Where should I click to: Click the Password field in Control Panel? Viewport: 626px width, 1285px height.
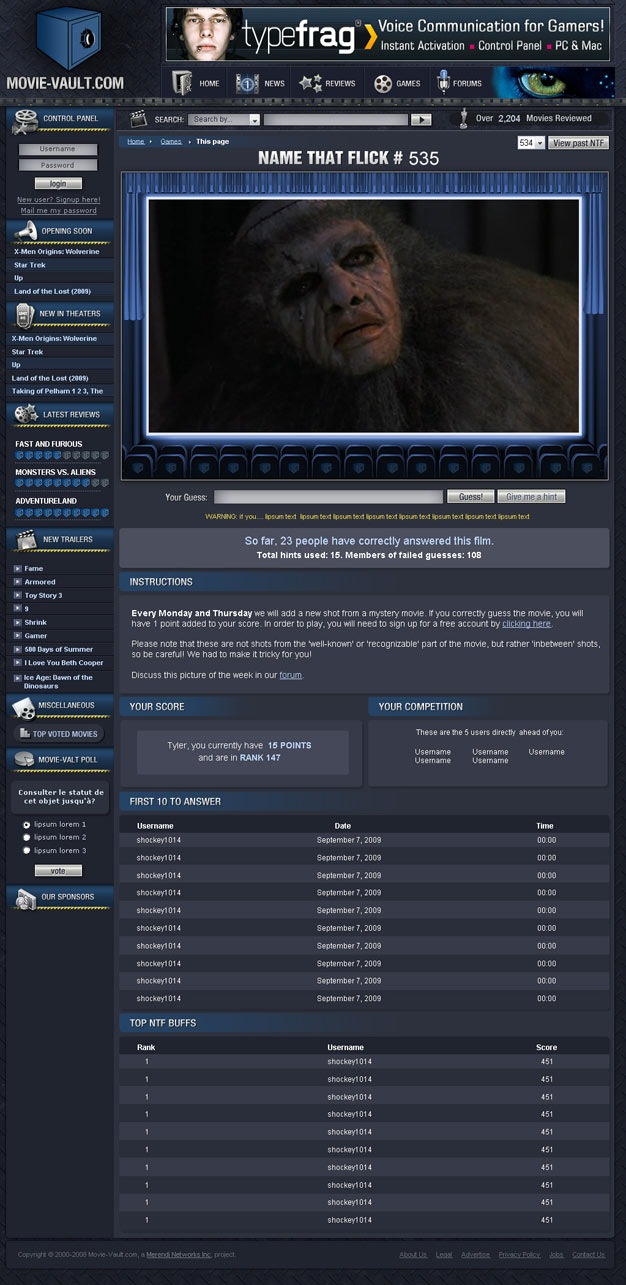click(58, 165)
